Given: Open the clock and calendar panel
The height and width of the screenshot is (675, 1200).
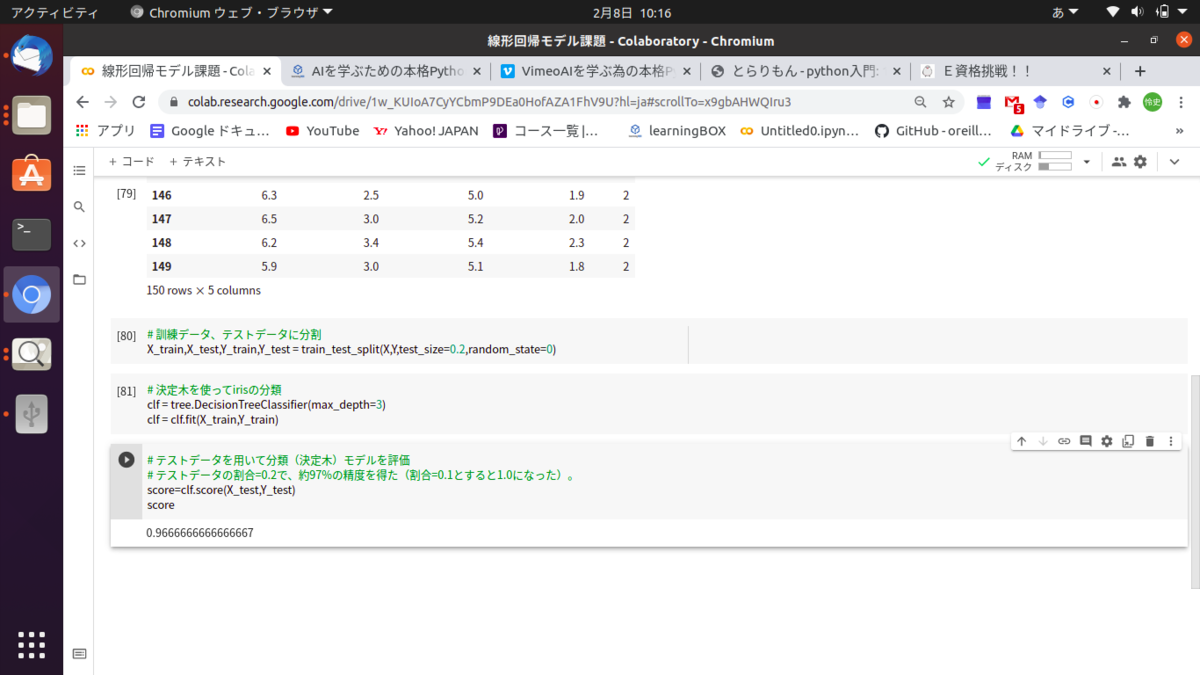Looking at the screenshot, I should coord(631,13).
